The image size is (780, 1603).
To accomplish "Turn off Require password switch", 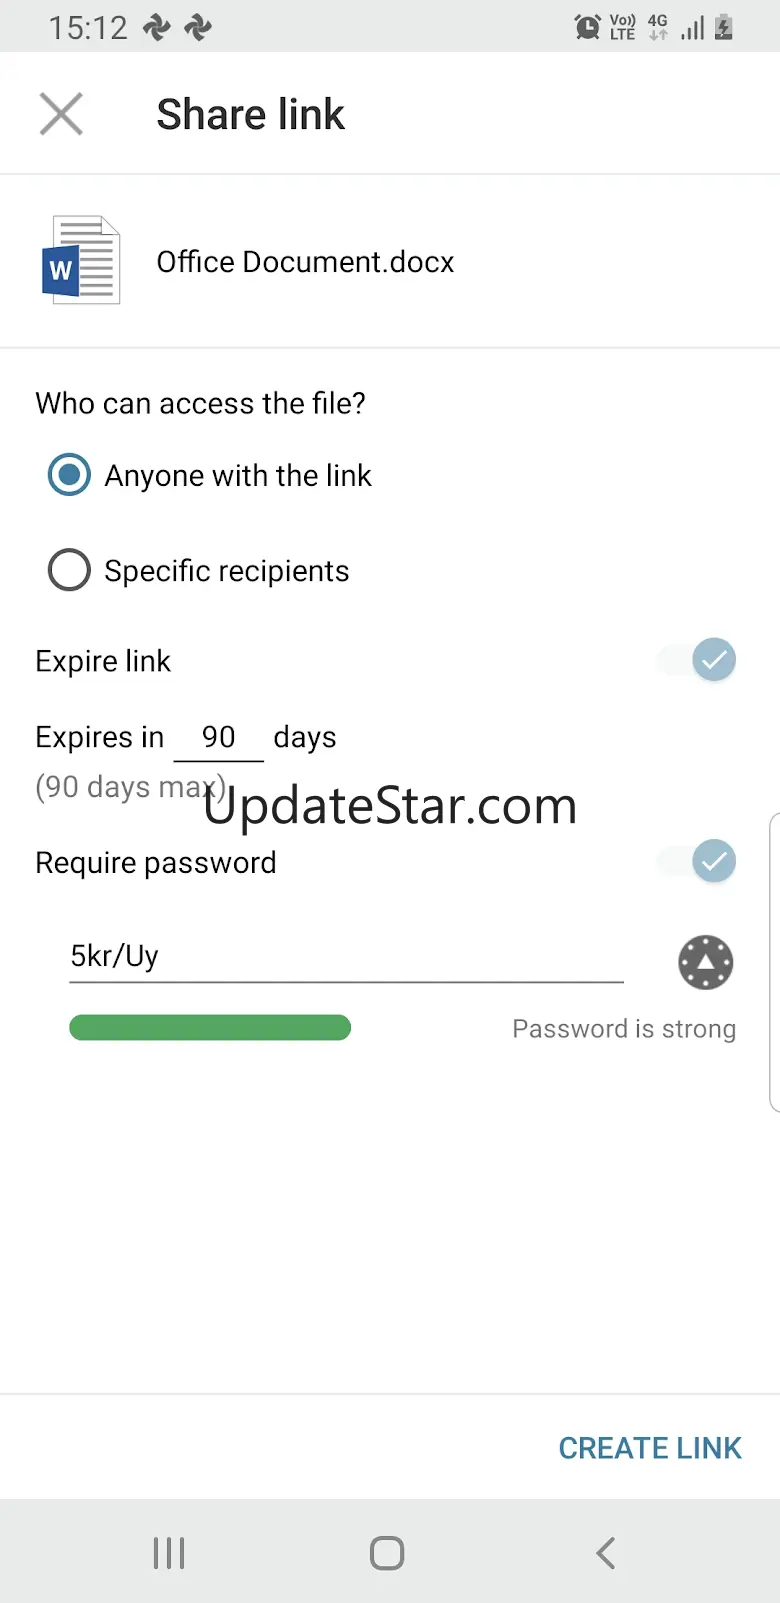I will [697, 861].
